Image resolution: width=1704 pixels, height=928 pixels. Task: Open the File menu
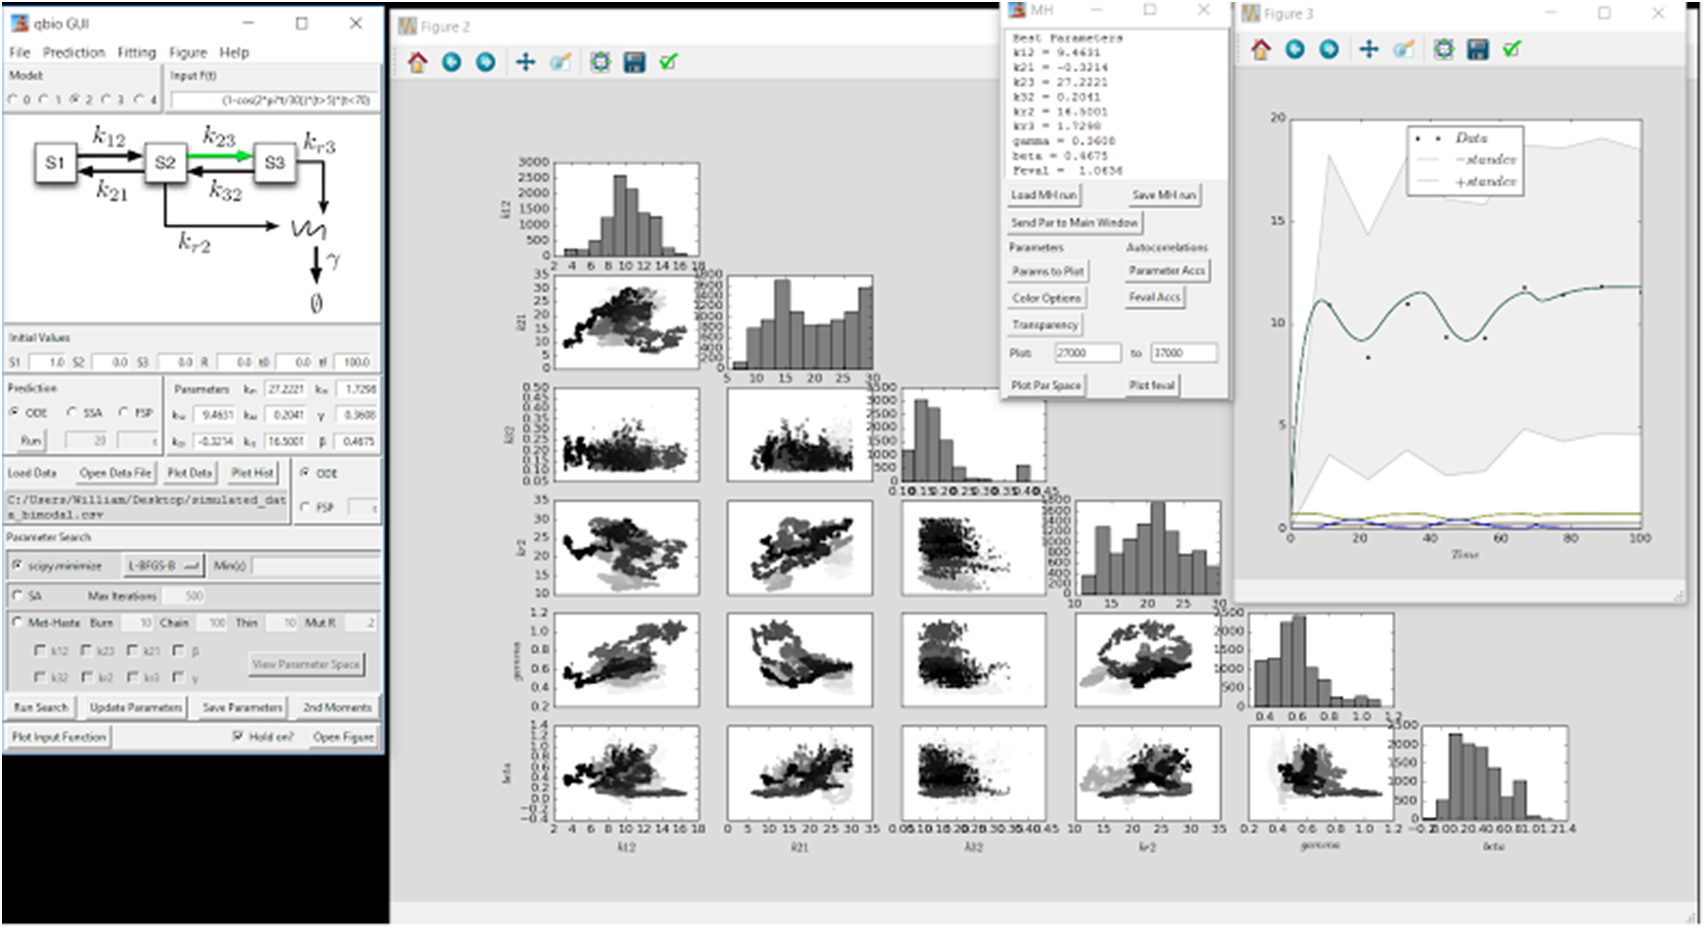tap(20, 53)
